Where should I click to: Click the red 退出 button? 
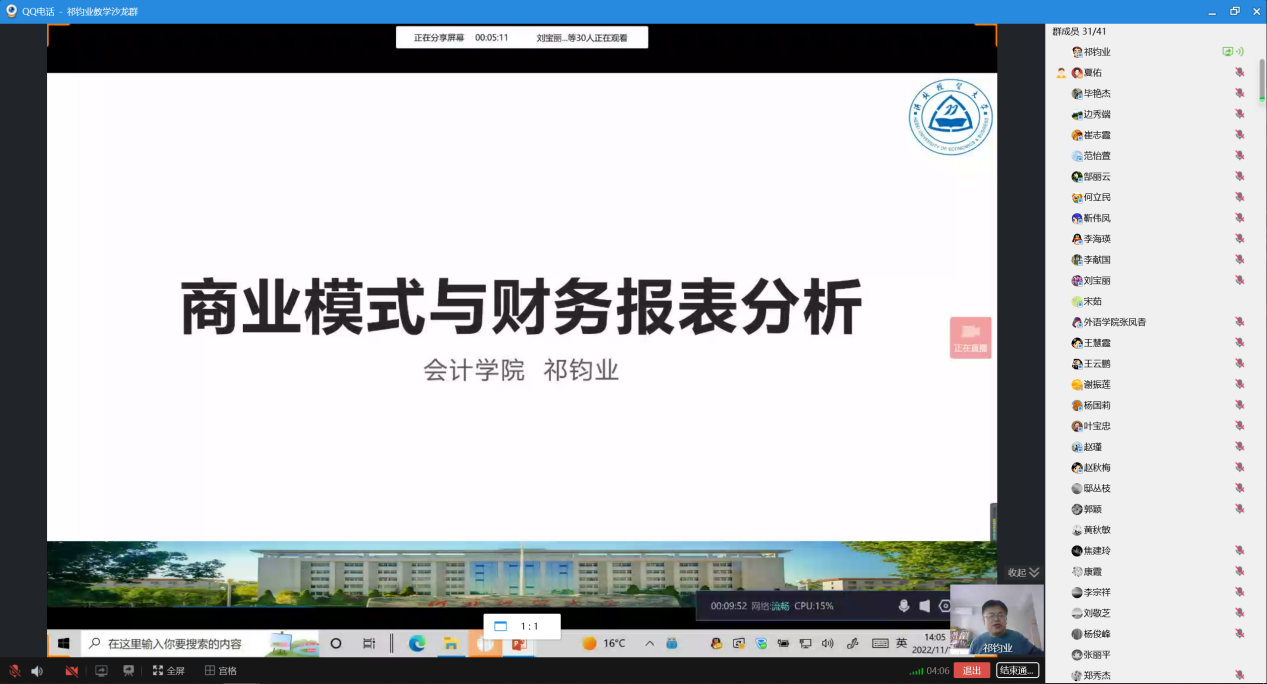pyautogui.click(x=971, y=671)
